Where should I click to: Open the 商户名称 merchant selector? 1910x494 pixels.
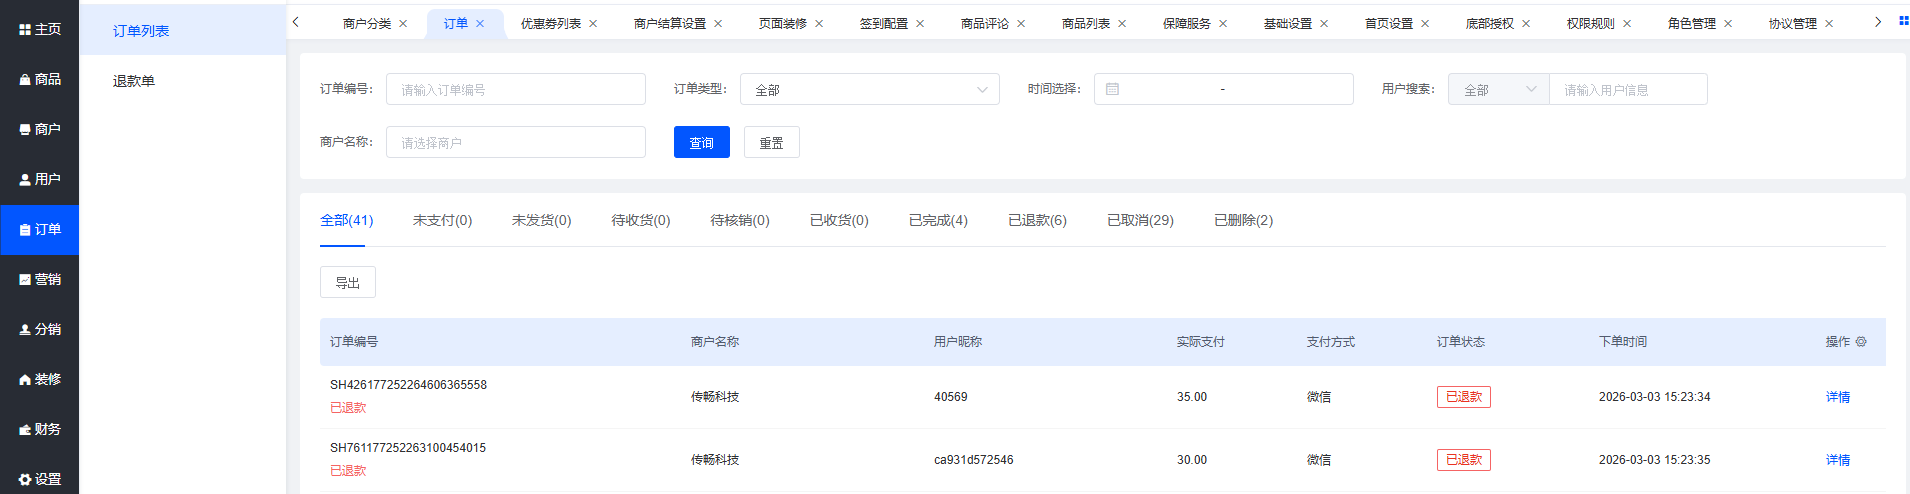click(x=515, y=142)
